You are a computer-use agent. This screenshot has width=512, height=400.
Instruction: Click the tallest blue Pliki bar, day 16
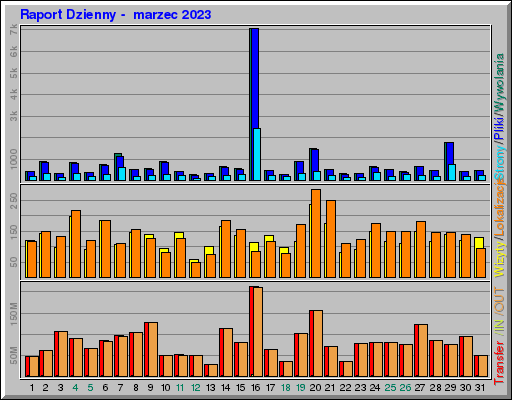pos(255,78)
